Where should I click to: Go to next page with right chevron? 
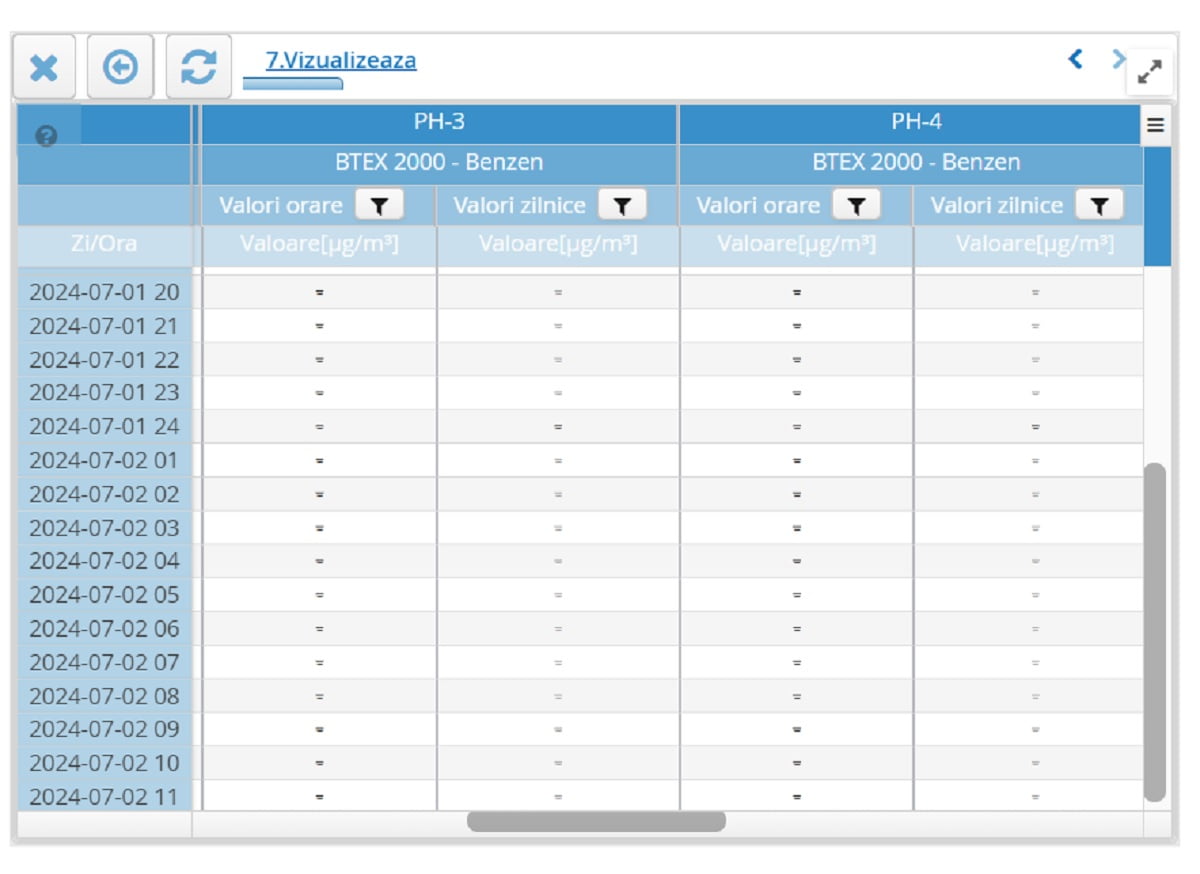point(1118,59)
